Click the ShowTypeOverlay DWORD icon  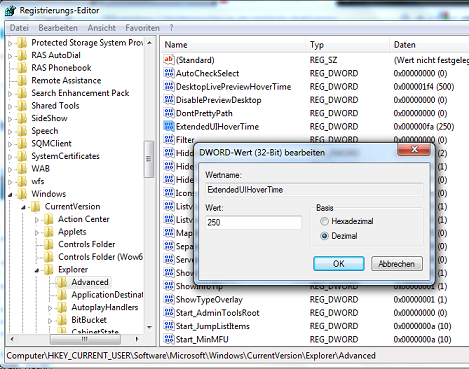click(169, 299)
